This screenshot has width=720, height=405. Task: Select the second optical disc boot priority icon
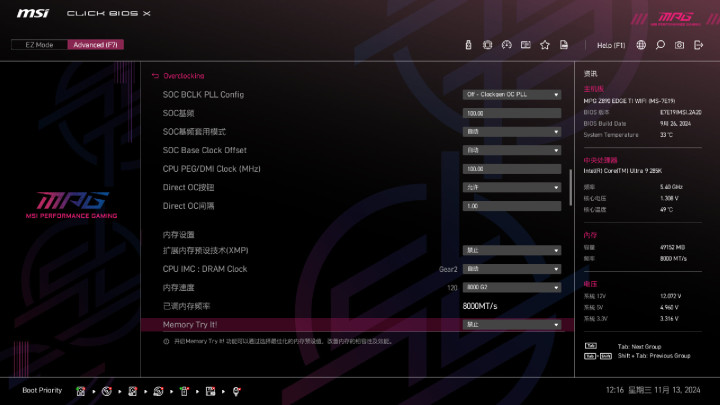pyautogui.click(x=158, y=391)
